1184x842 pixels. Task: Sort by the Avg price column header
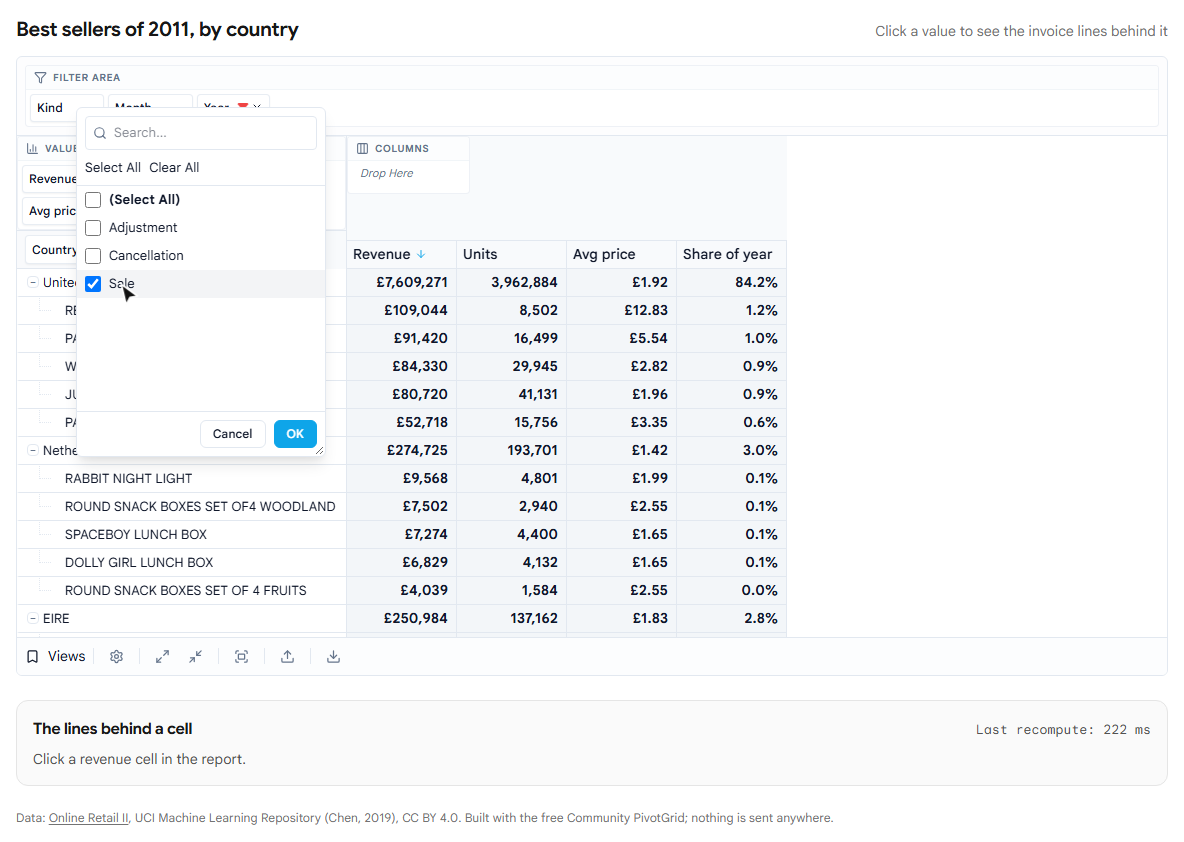621,254
